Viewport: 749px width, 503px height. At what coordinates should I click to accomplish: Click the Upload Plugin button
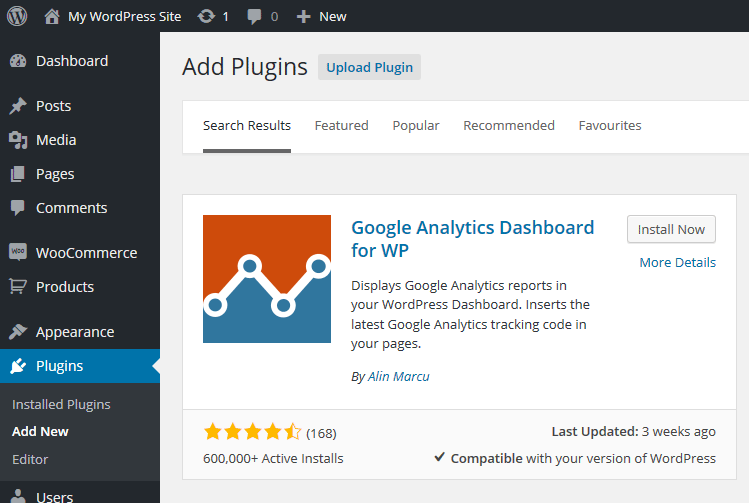[x=369, y=67]
